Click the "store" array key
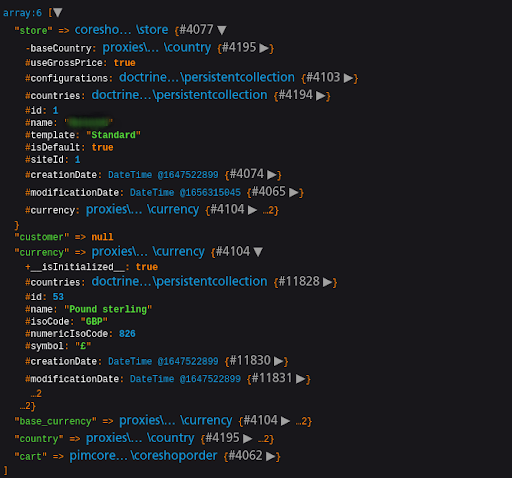This screenshot has width=512, height=478. point(33,31)
